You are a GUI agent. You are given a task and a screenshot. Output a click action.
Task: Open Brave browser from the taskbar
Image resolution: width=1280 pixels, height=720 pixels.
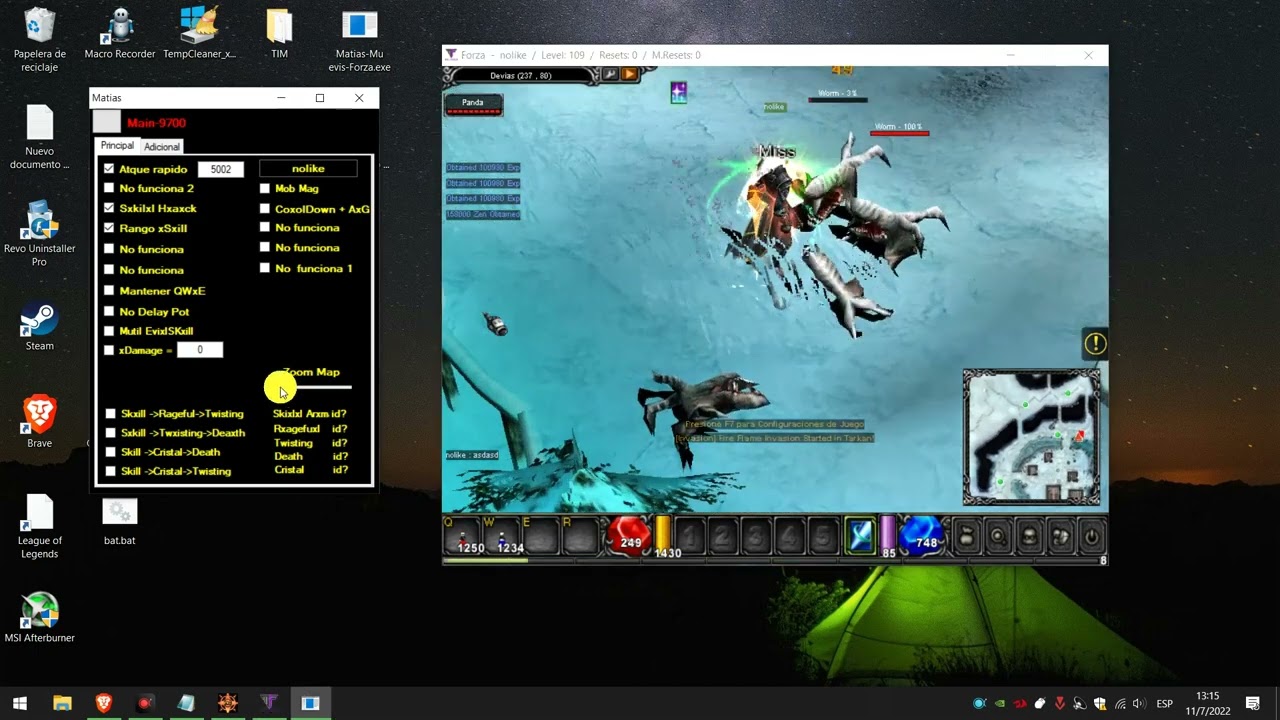(103, 703)
